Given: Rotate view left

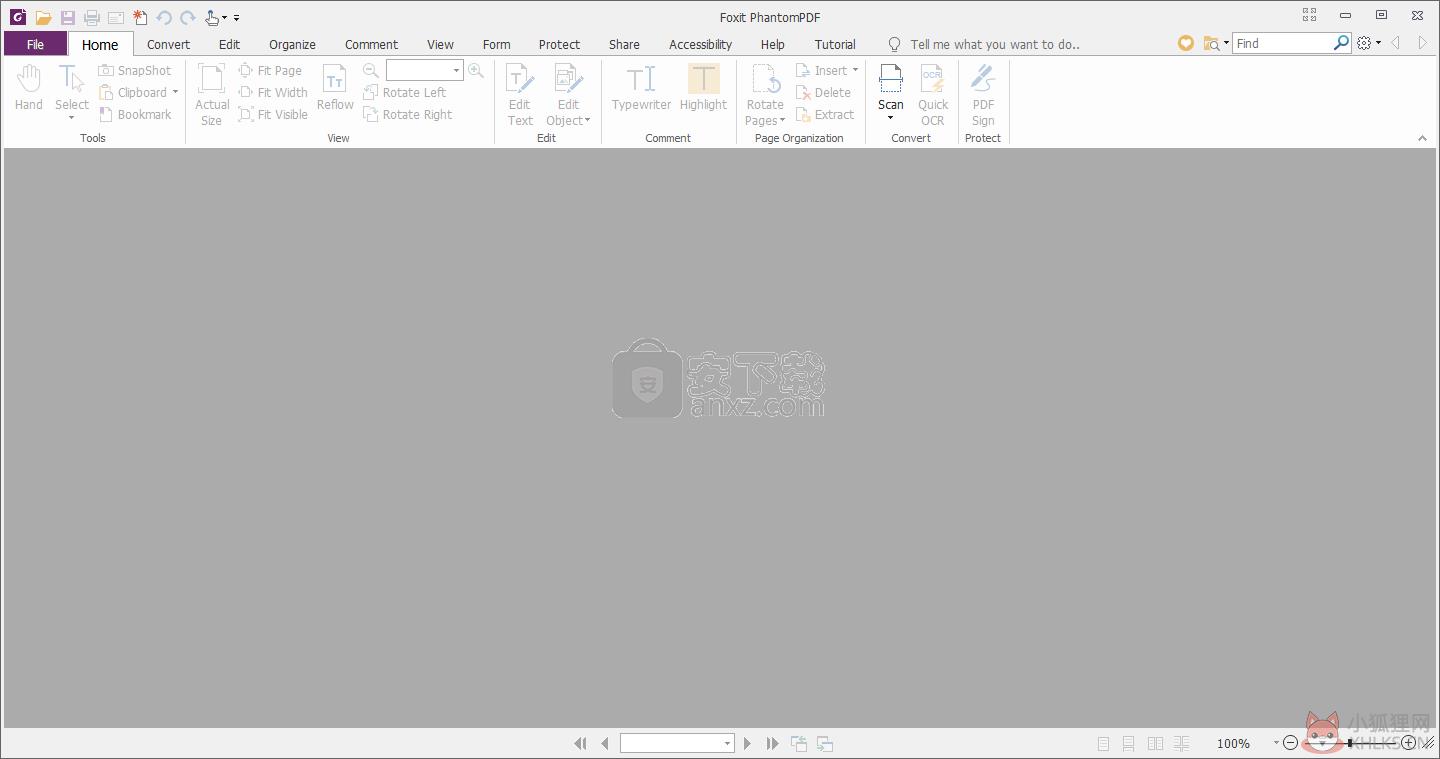Looking at the screenshot, I should [405, 93].
